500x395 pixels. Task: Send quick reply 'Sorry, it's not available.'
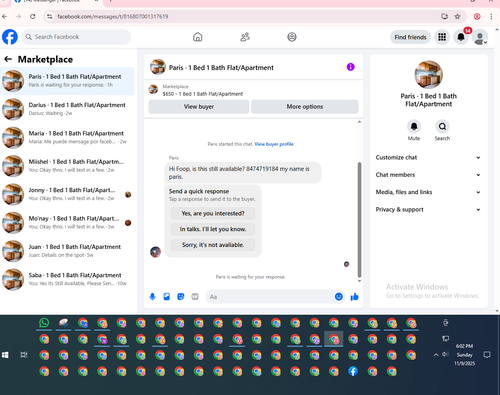(213, 245)
